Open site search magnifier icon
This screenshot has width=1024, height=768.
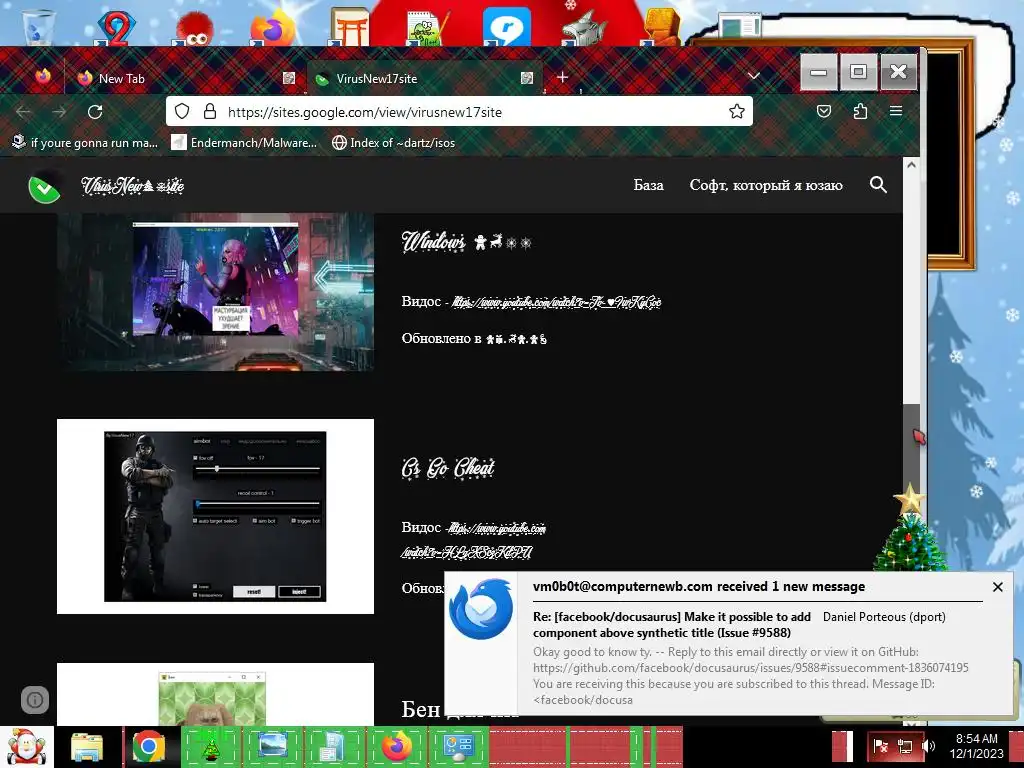click(x=878, y=185)
